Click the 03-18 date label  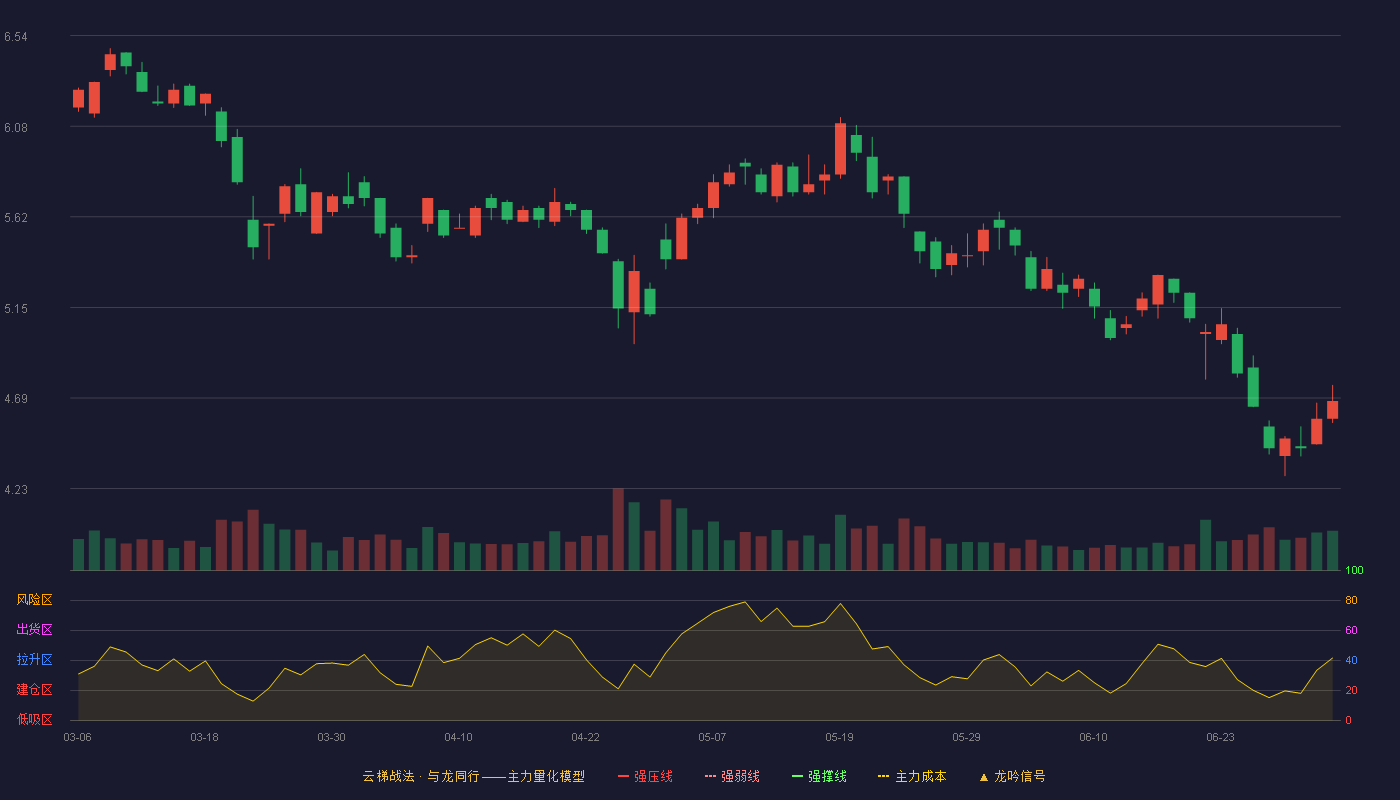pyautogui.click(x=204, y=737)
